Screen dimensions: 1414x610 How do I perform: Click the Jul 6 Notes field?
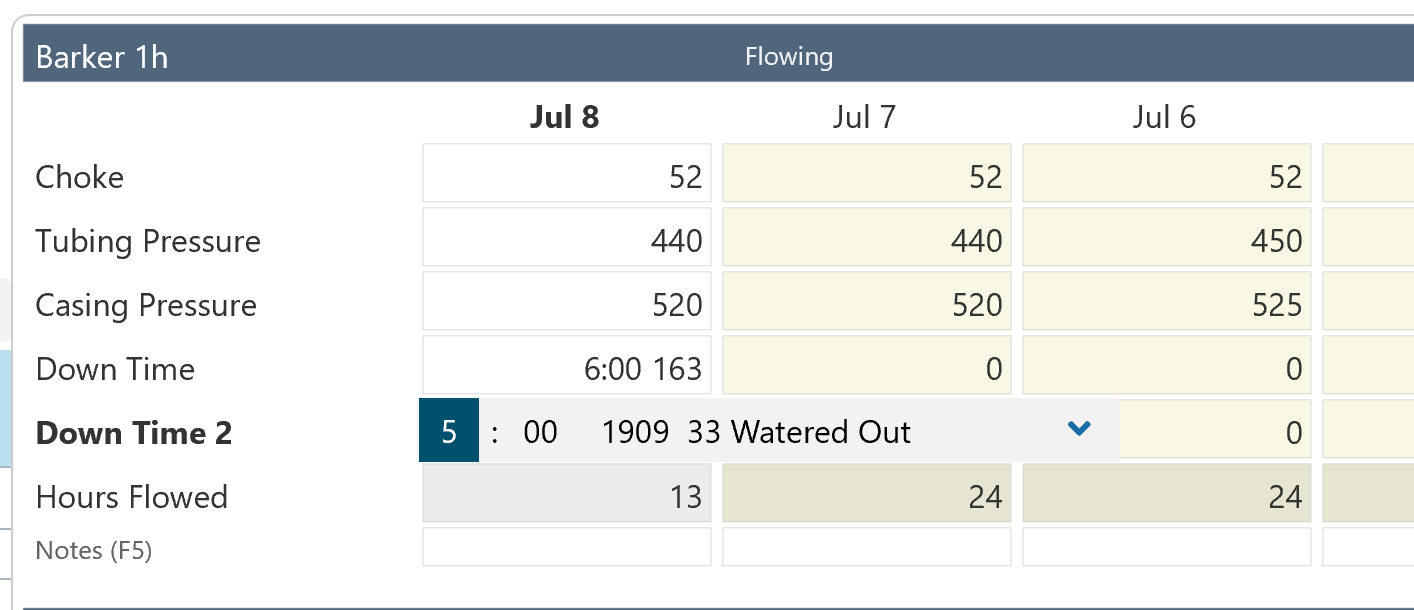pos(1167,547)
